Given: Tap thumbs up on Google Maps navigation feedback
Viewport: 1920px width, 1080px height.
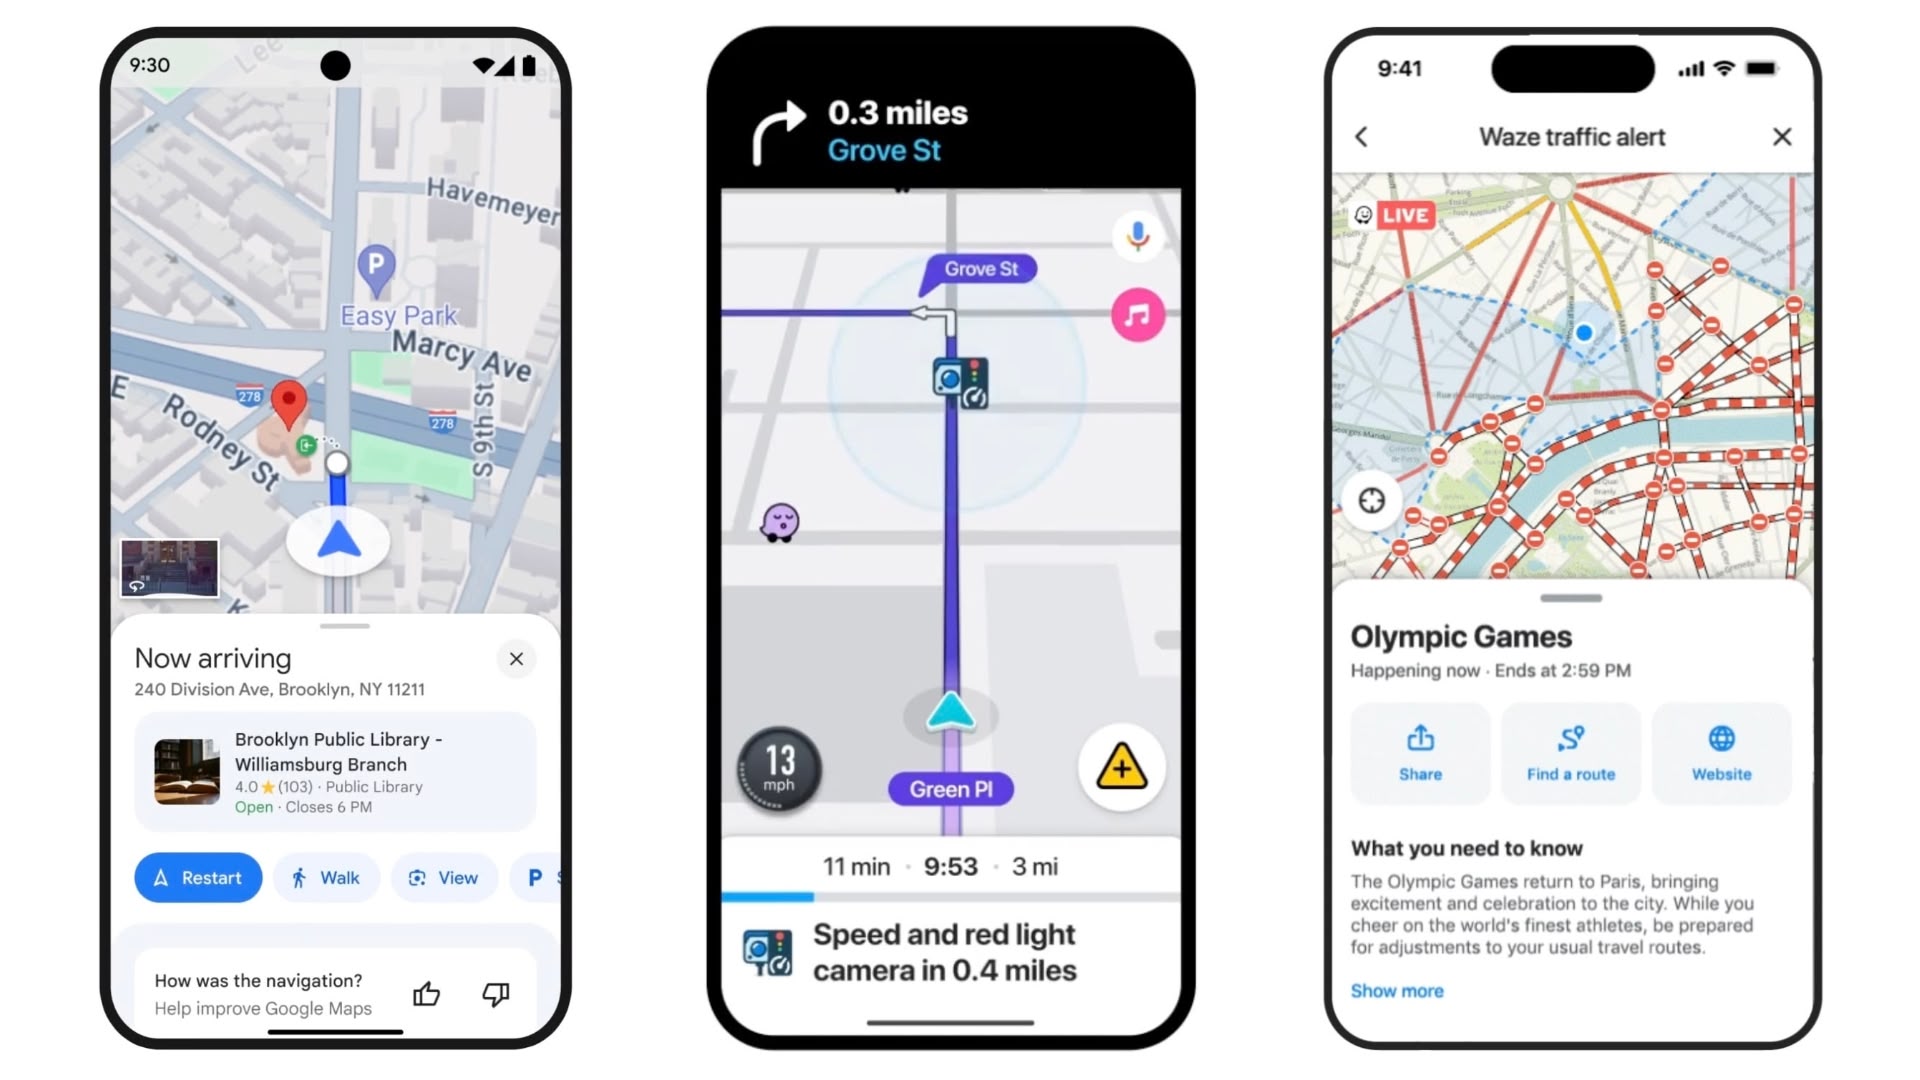Looking at the screenshot, I should click(427, 993).
